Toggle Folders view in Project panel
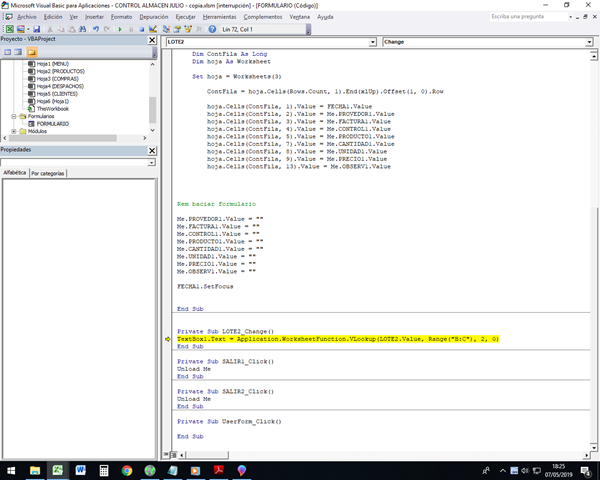600x480 pixels. [33, 51]
